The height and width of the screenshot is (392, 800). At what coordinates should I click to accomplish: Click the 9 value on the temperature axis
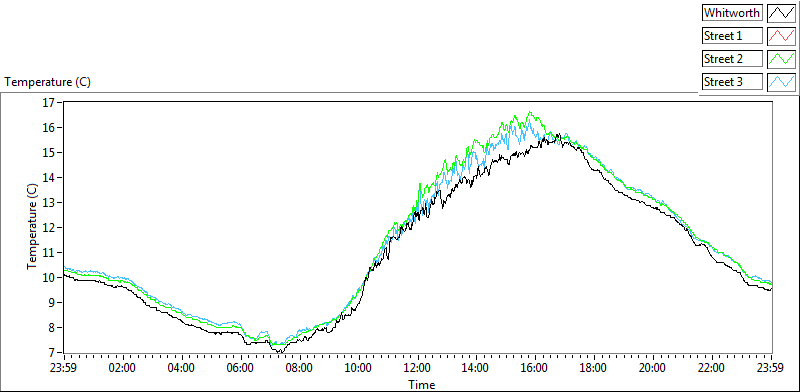coord(52,303)
